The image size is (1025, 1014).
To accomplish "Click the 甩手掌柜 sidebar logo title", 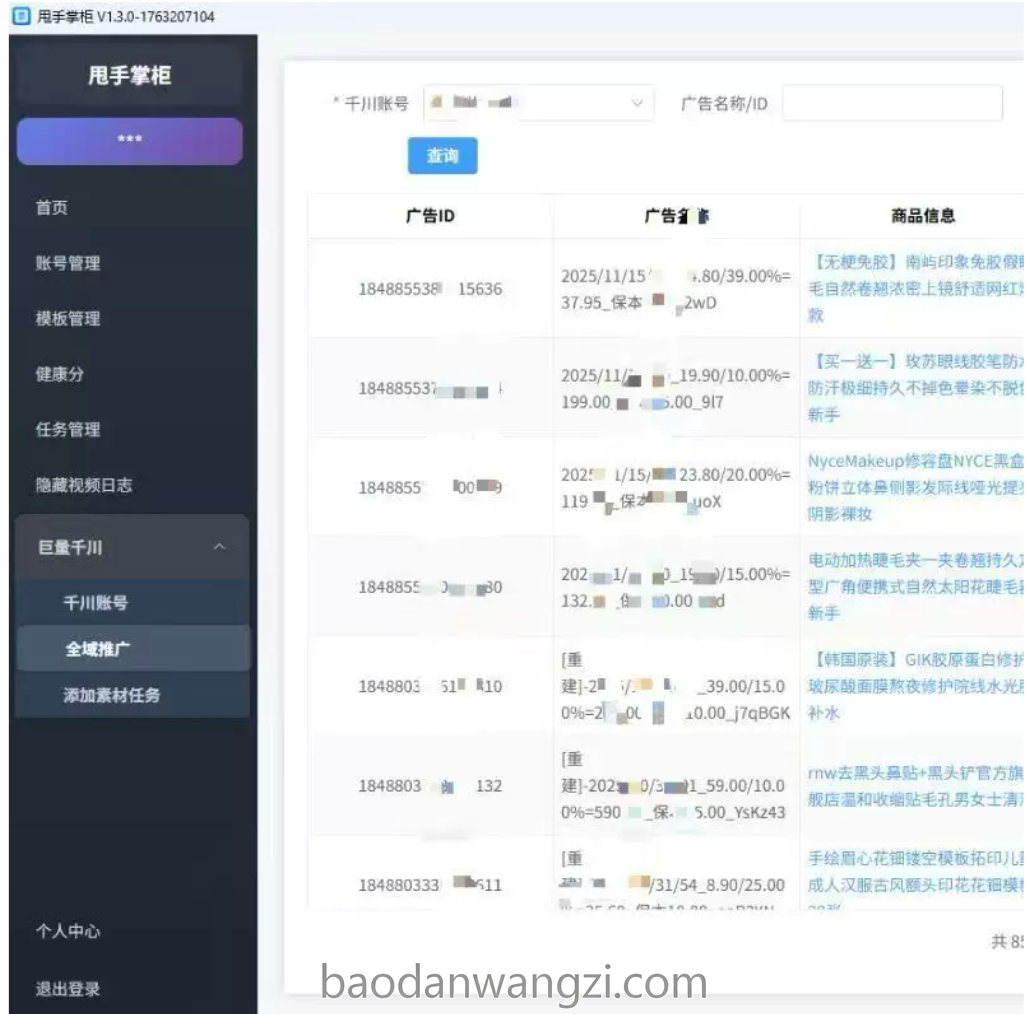I will 129,75.
